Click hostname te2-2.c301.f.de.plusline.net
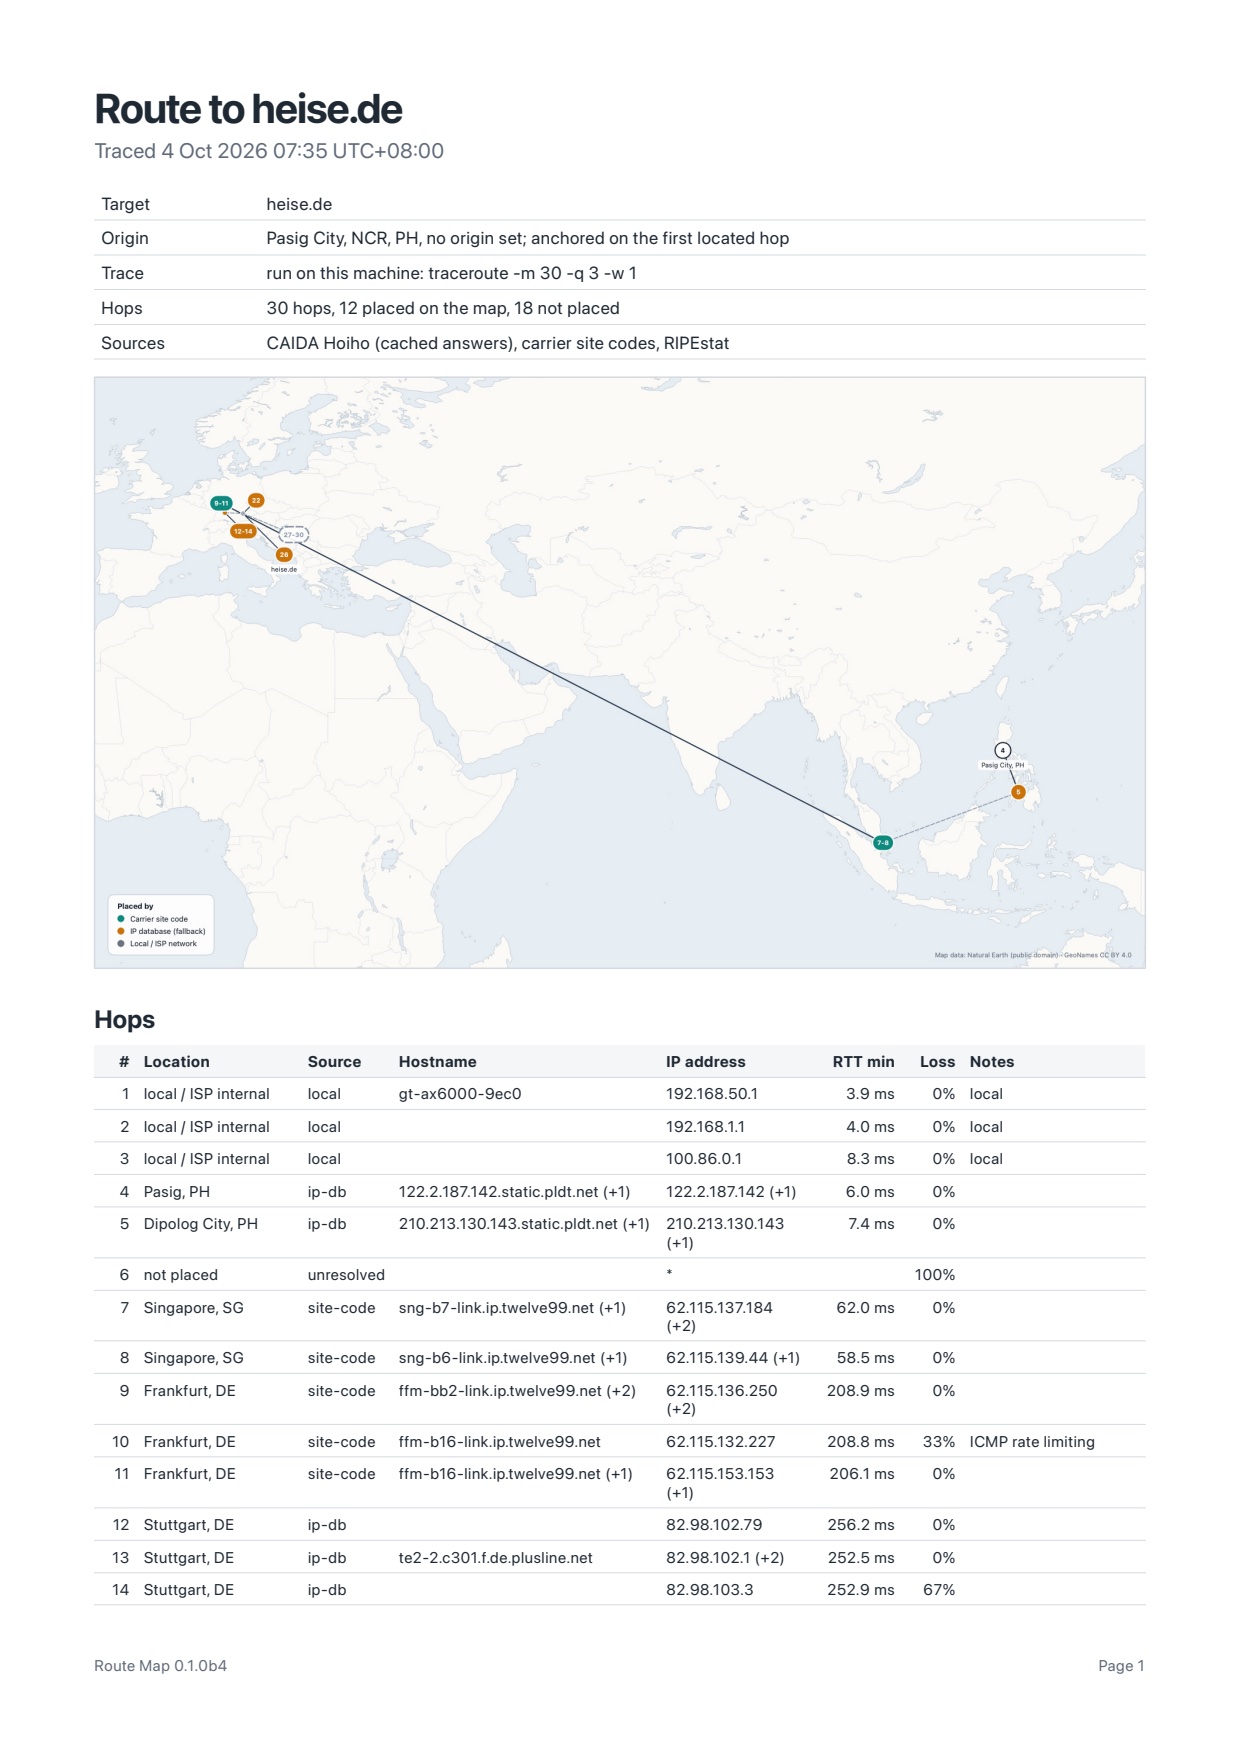The width and height of the screenshot is (1240, 1754). [x=495, y=1558]
